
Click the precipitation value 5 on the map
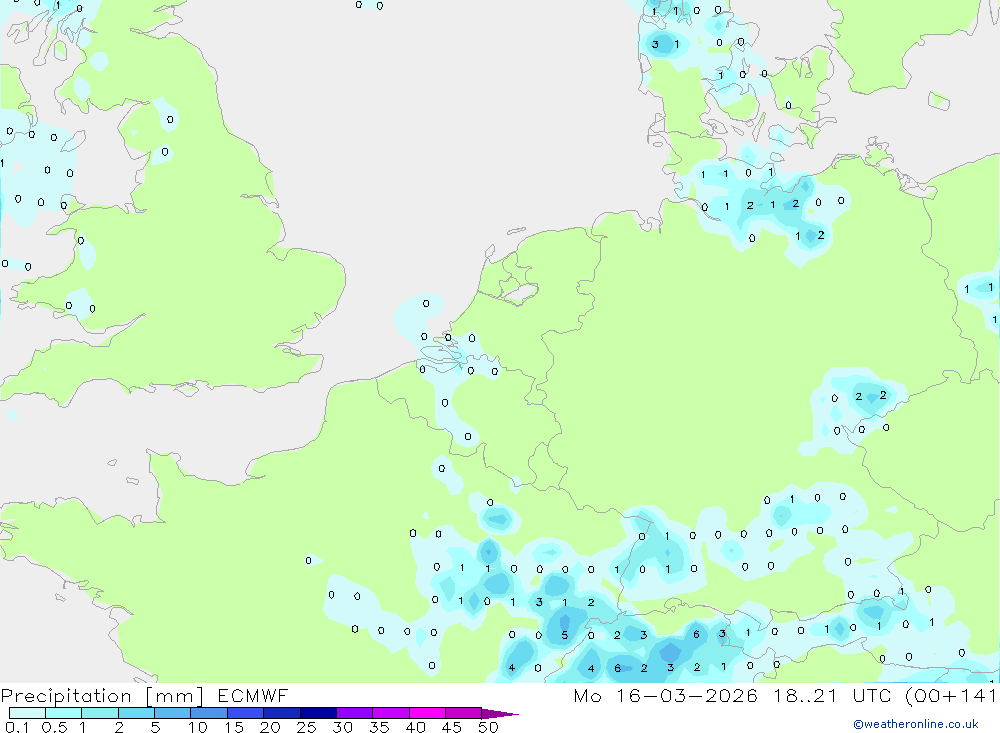click(564, 635)
